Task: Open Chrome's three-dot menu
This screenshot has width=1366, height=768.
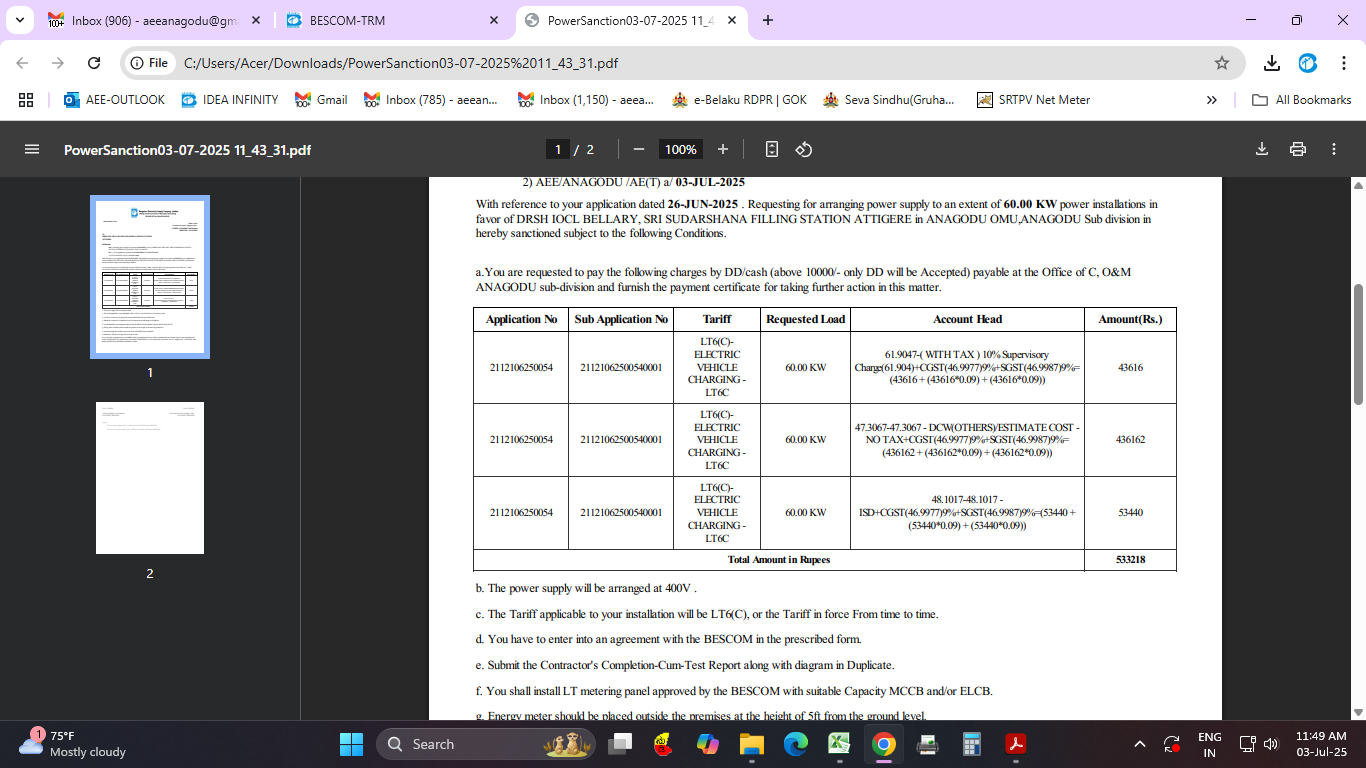Action: pyautogui.click(x=1344, y=63)
